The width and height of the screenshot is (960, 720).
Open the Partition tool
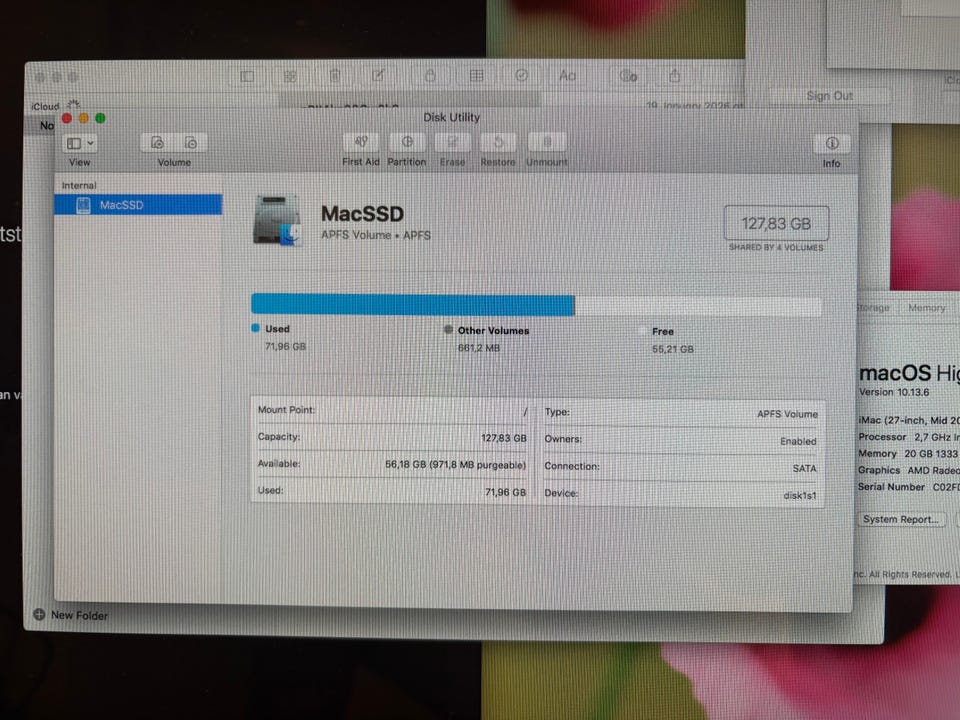[407, 142]
